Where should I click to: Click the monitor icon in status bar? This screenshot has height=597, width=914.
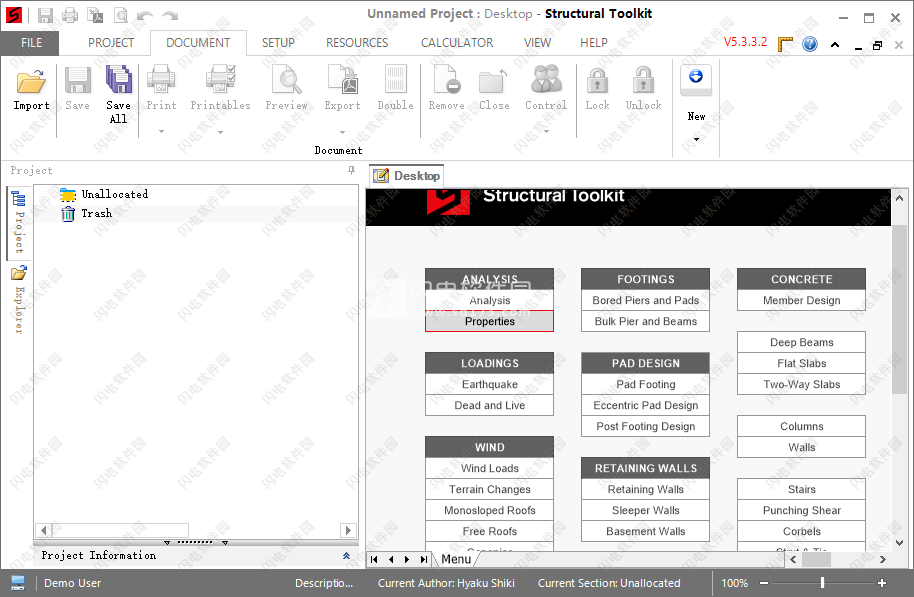click(18, 582)
